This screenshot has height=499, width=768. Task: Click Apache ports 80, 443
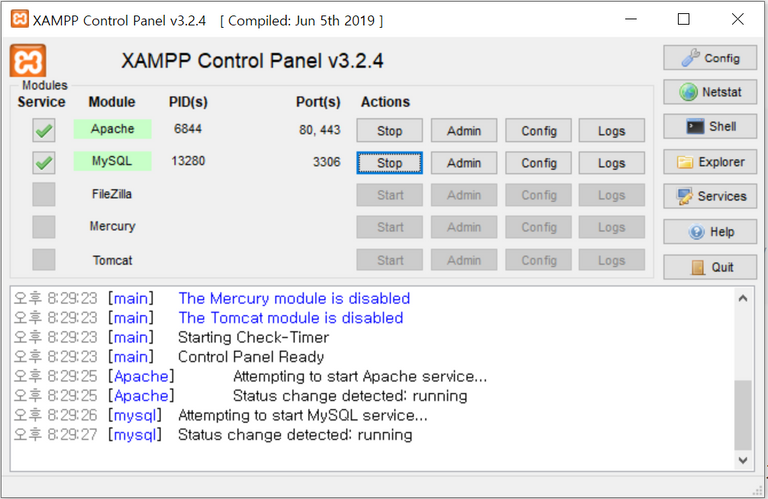point(319,130)
